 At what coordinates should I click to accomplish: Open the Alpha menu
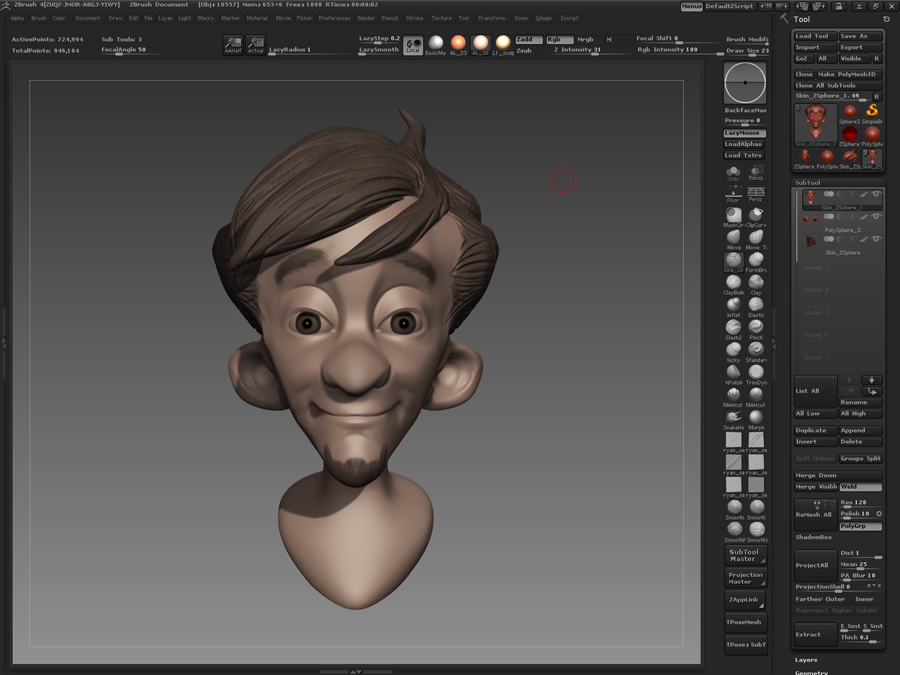17,18
